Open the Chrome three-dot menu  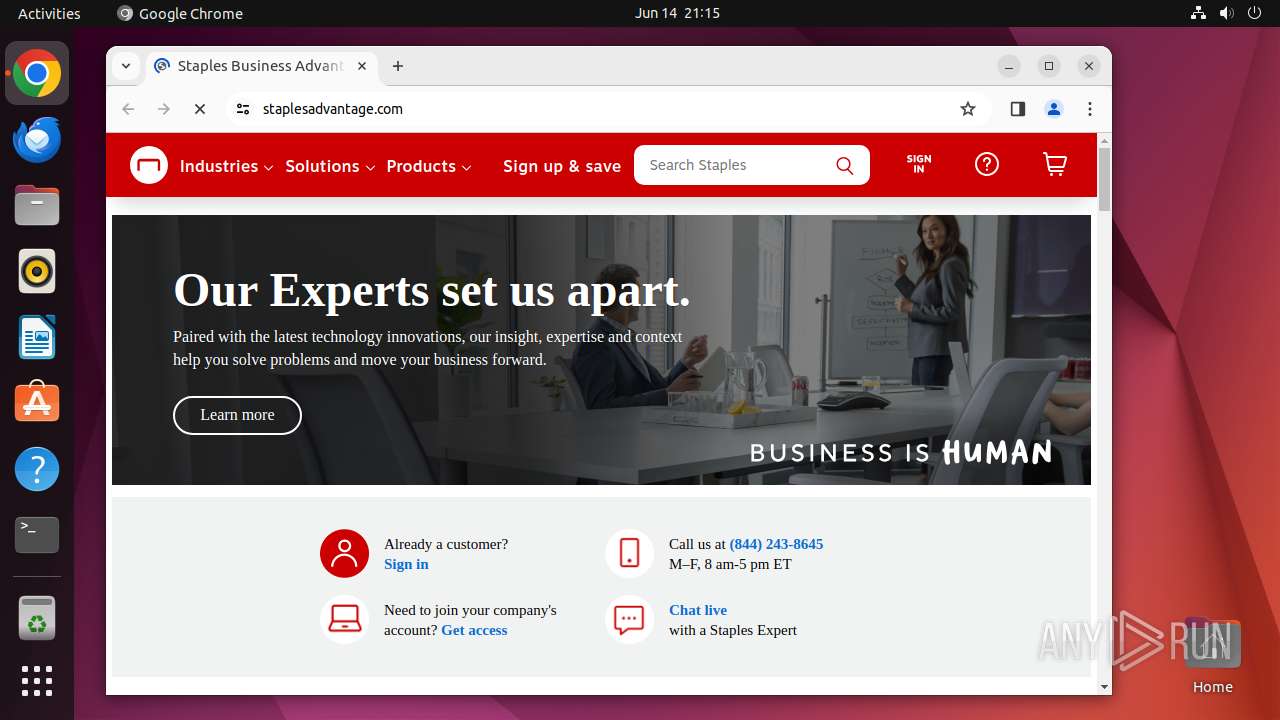coord(1090,109)
